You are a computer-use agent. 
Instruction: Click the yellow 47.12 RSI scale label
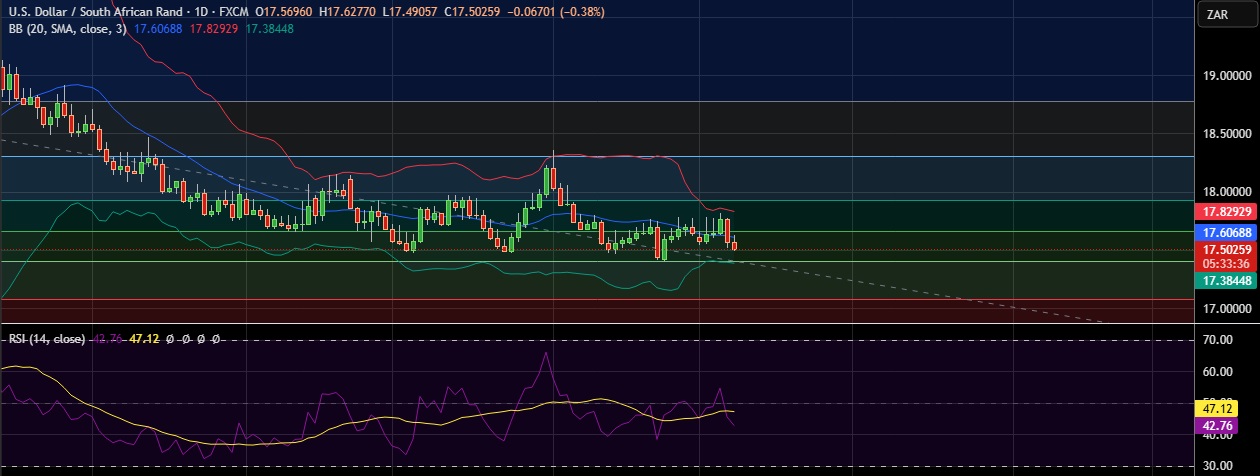1228,408
